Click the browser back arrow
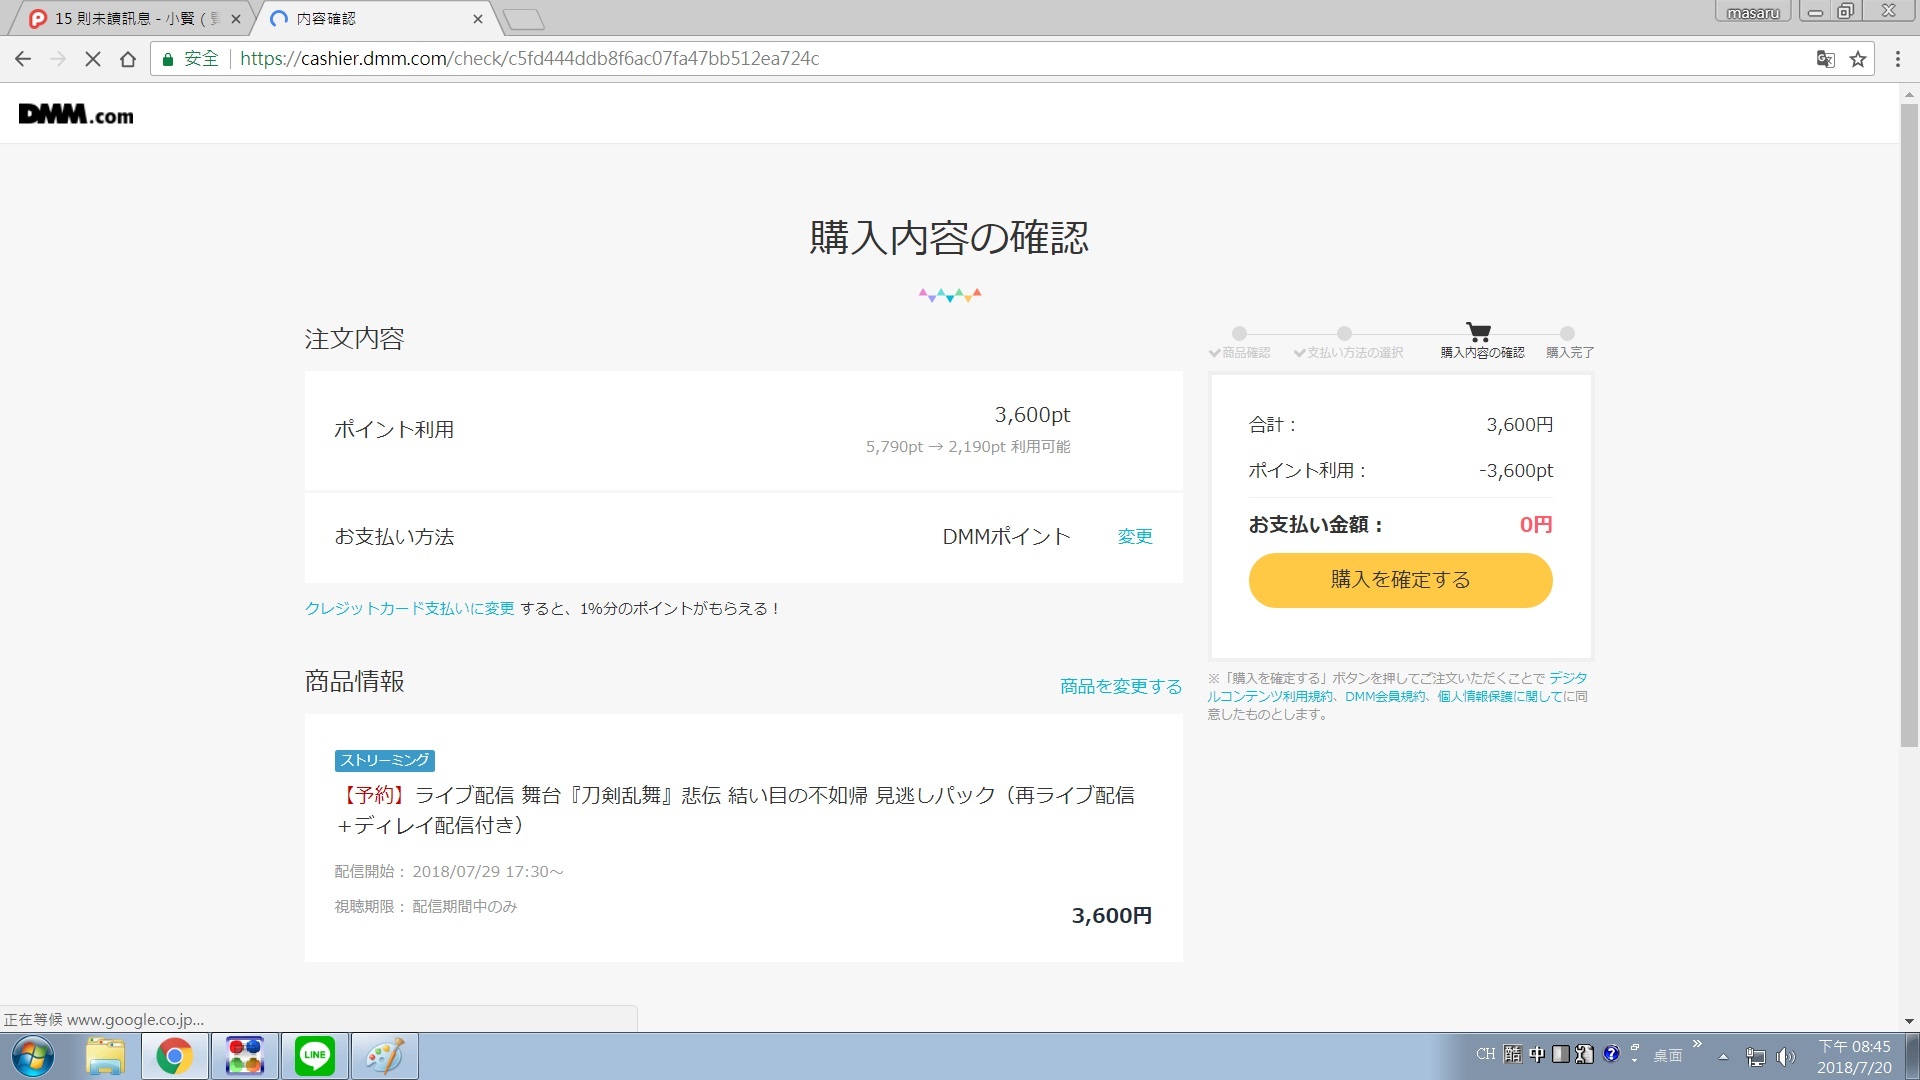The height and width of the screenshot is (1080, 1920). [x=23, y=59]
